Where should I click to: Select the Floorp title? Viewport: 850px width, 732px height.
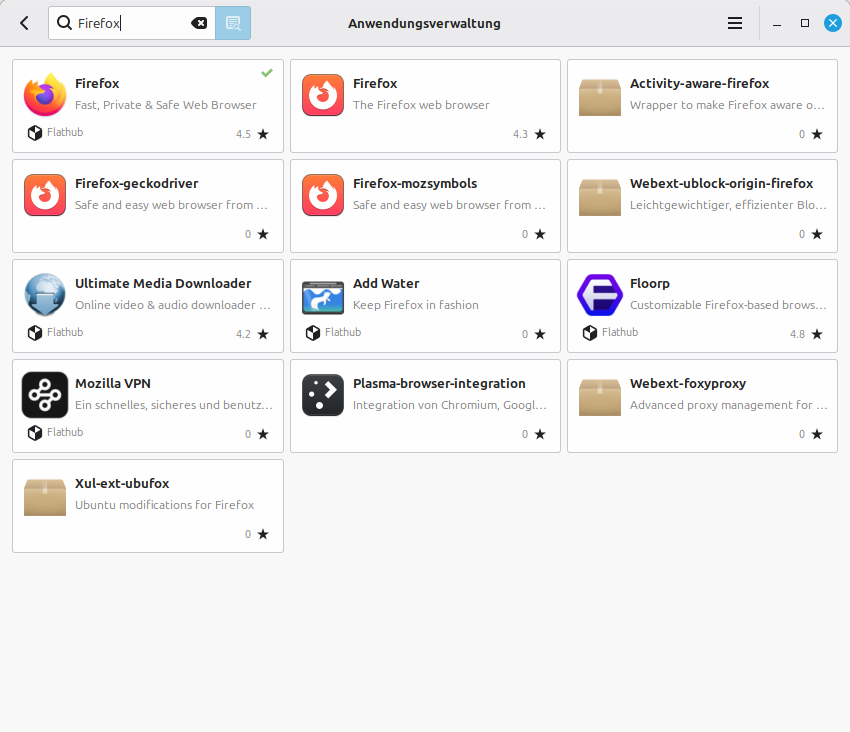(x=649, y=284)
